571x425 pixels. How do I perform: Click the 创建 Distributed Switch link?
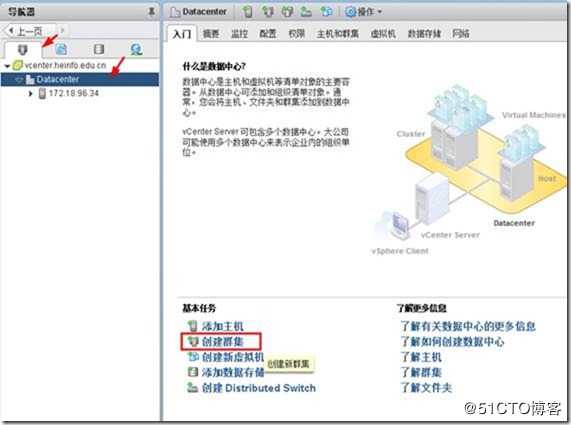click(x=259, y=388)
